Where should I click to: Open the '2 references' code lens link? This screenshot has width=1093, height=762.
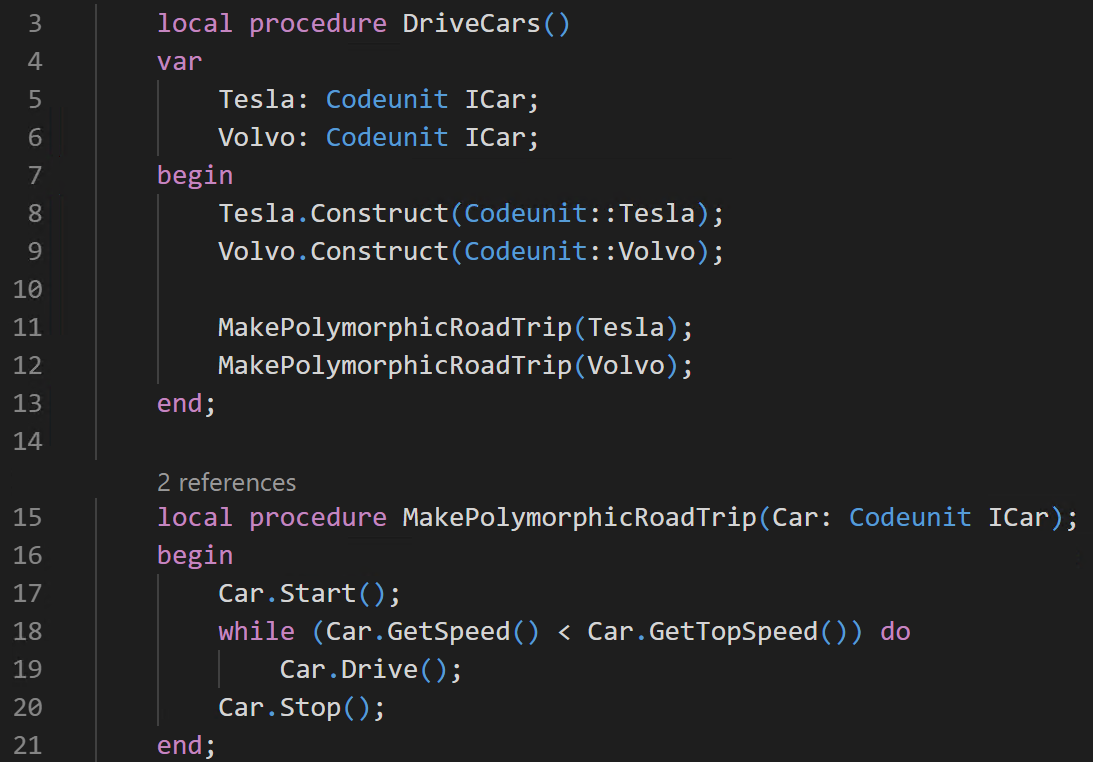[x=227, y=482]
